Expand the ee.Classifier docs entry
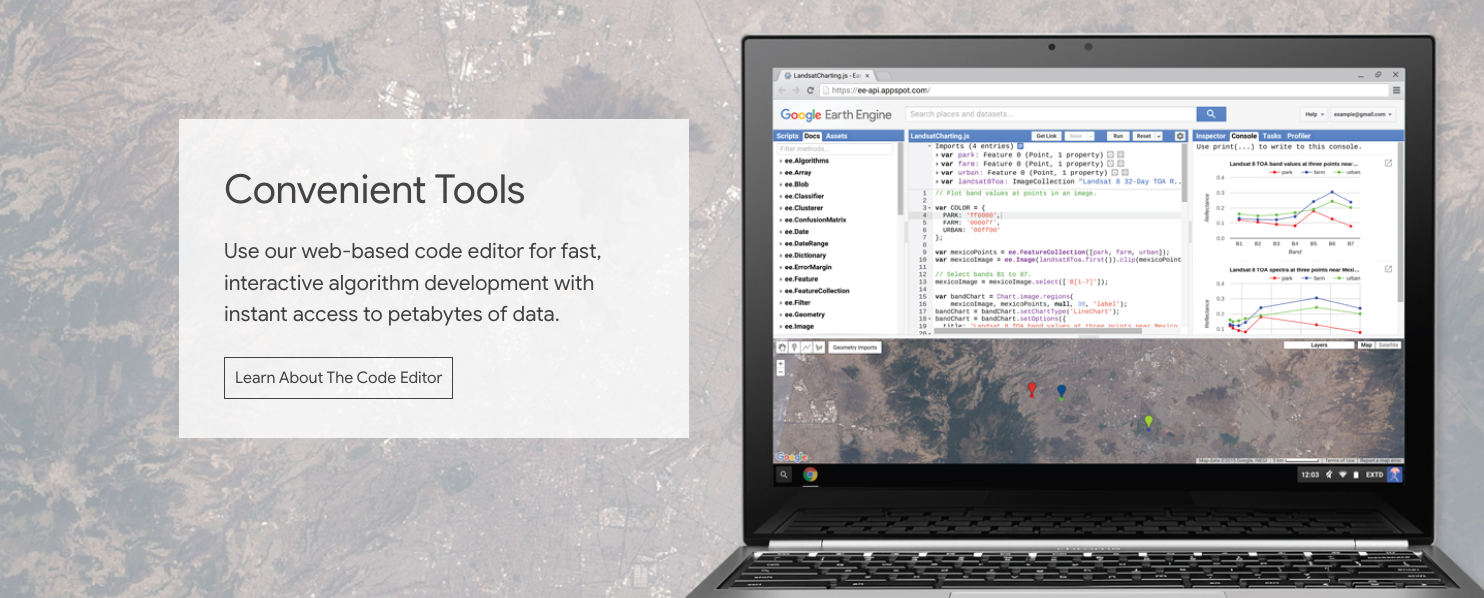 pyautogui.click(x=804, y=197)
